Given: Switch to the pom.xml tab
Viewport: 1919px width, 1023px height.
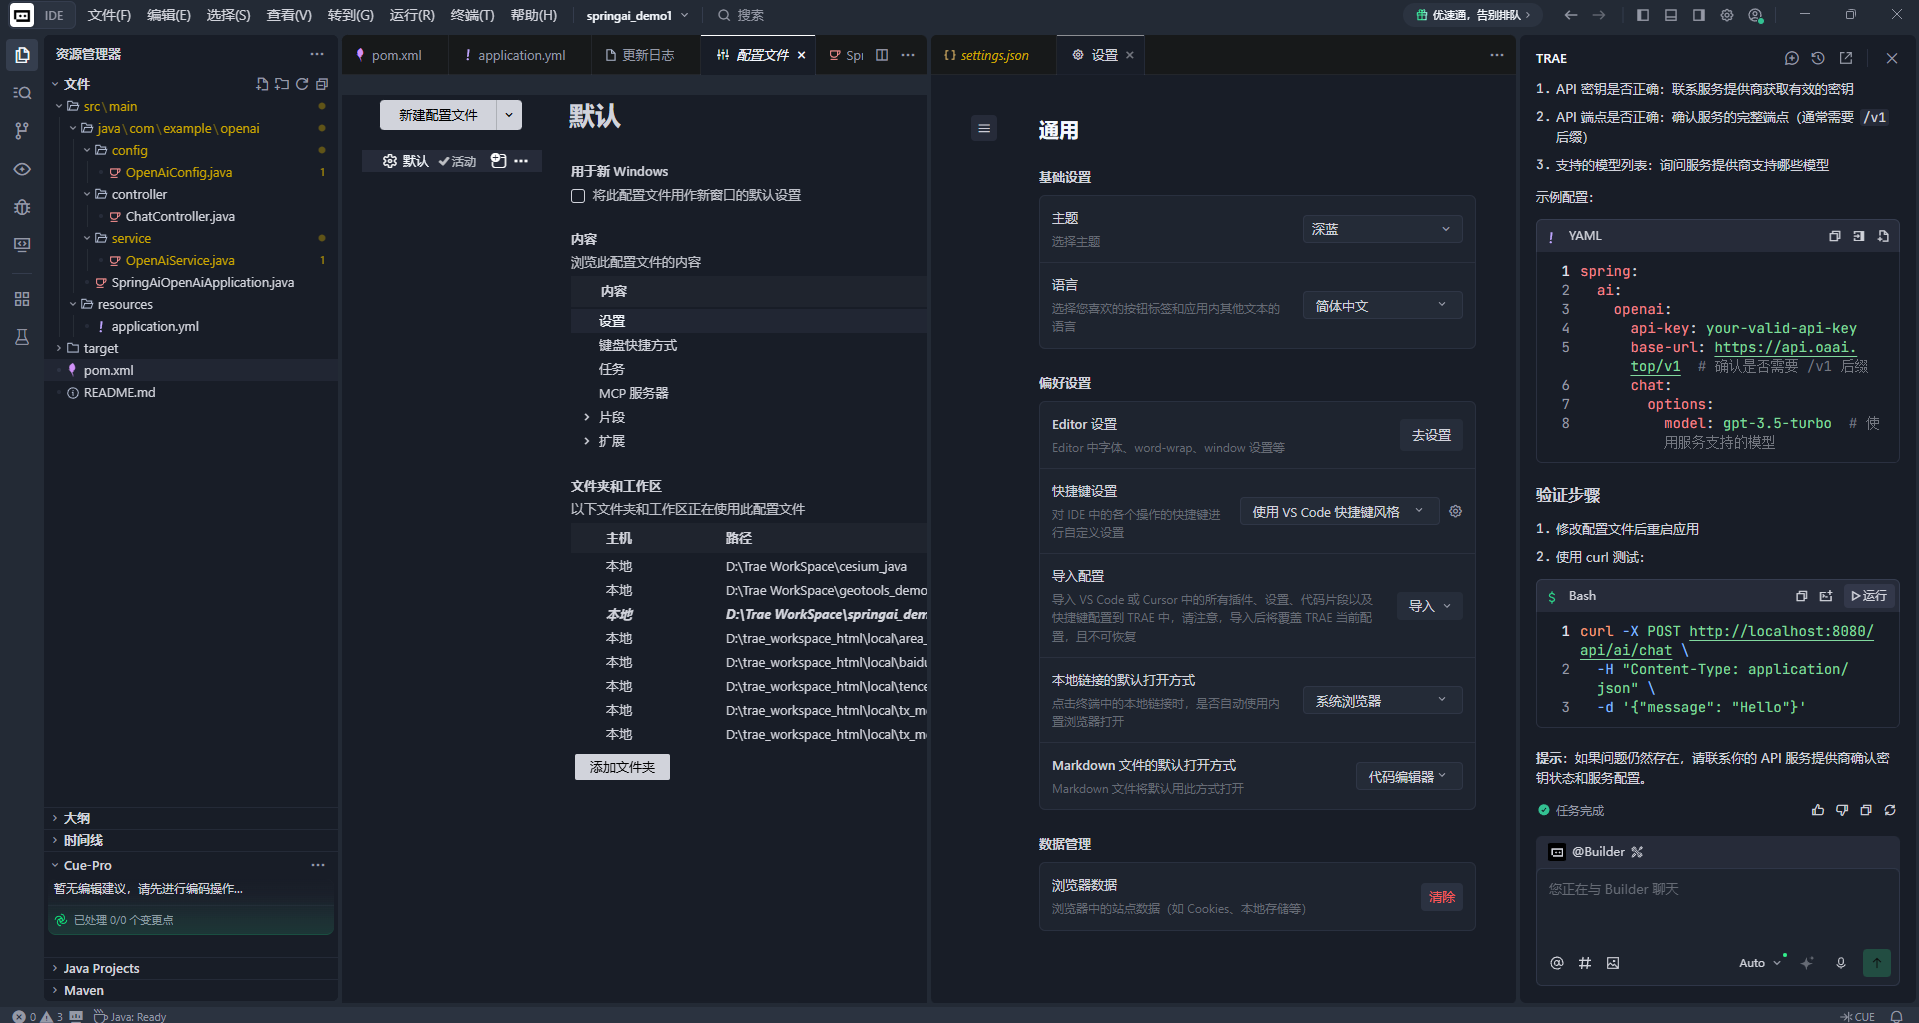Looking at the screenshot, I should pyautogui.click(x=395, y=55).
